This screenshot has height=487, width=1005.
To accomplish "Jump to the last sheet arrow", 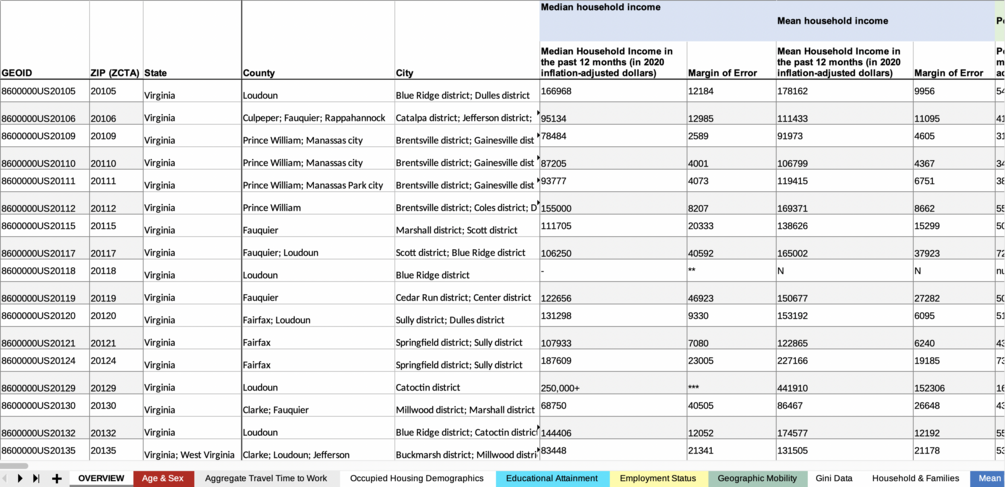I will (x=36, y=479).
